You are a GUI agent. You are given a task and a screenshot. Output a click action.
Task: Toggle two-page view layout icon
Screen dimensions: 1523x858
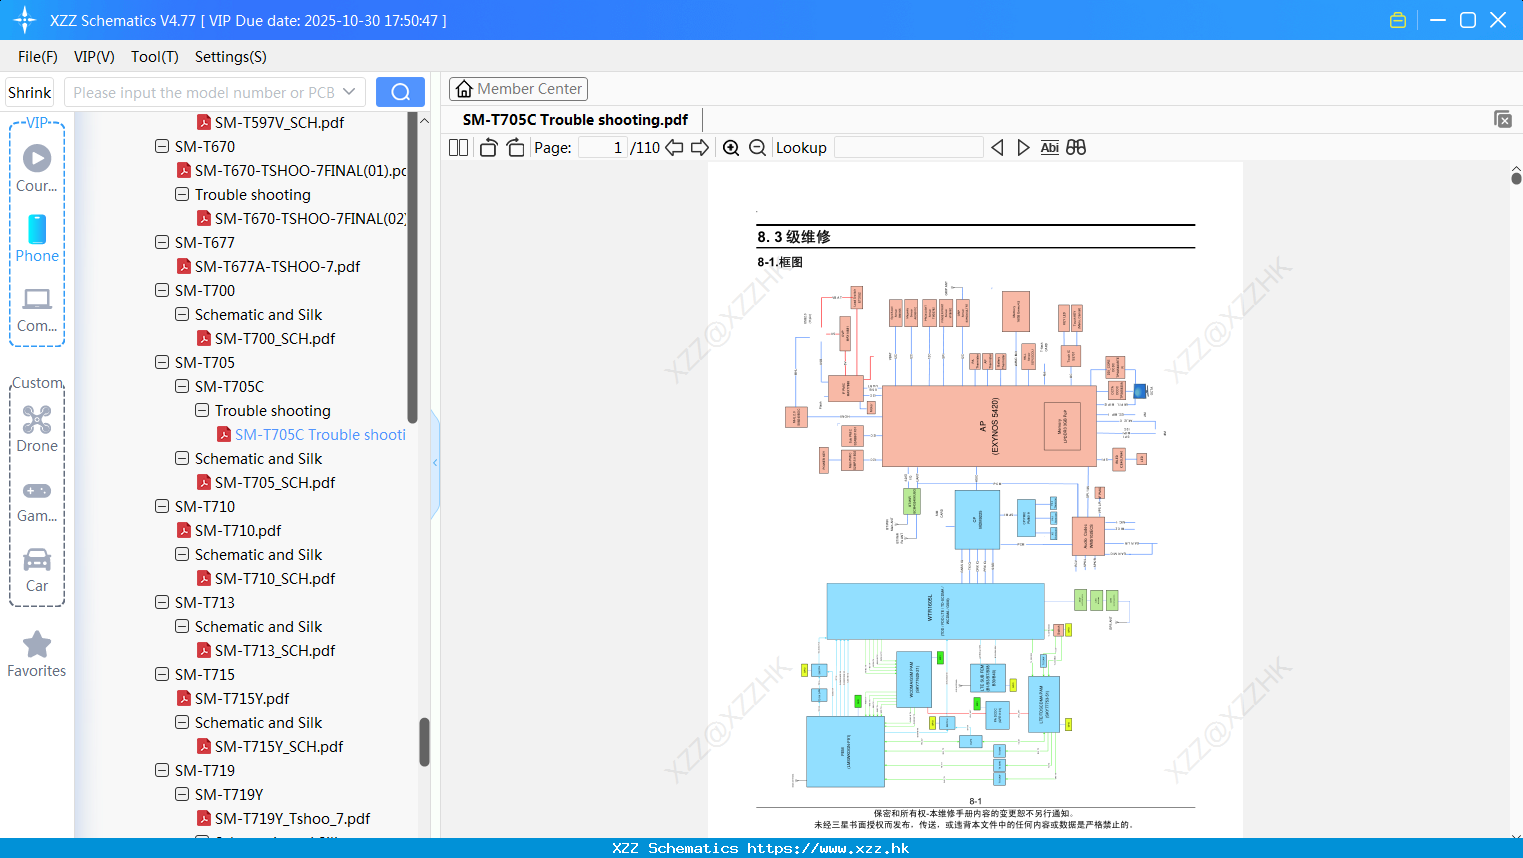pos(458,147)
